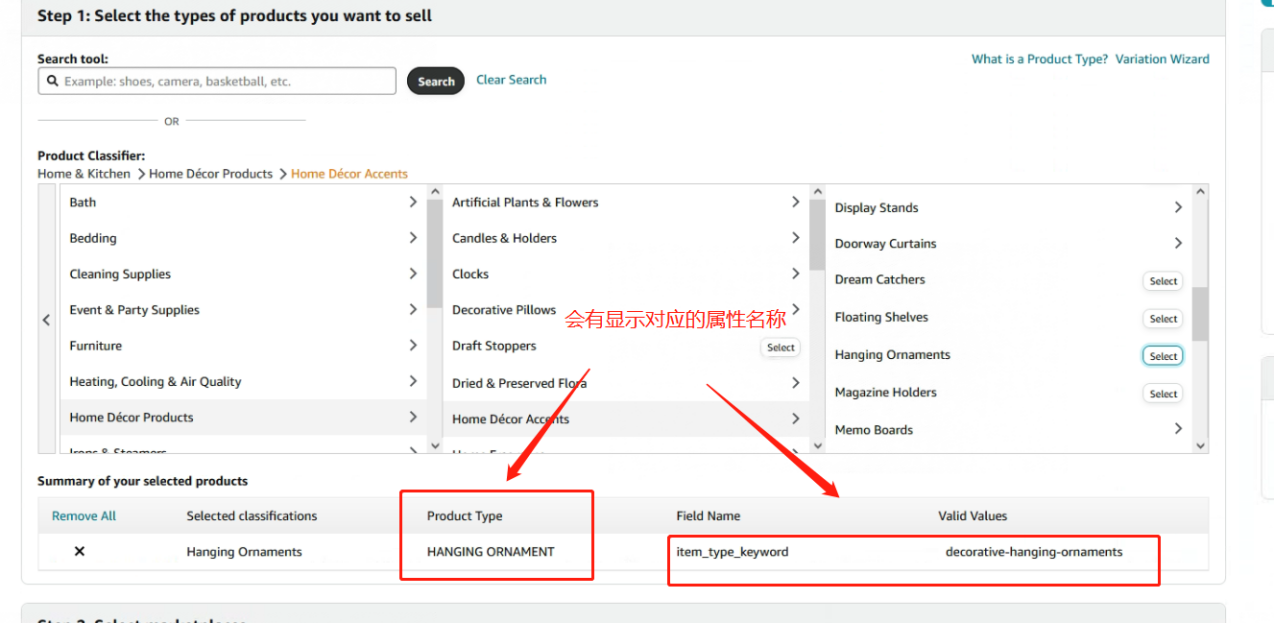Screen dimensions: 1274x623
Task: Click first column scrollbar up arrow
Action: [434, 192]
